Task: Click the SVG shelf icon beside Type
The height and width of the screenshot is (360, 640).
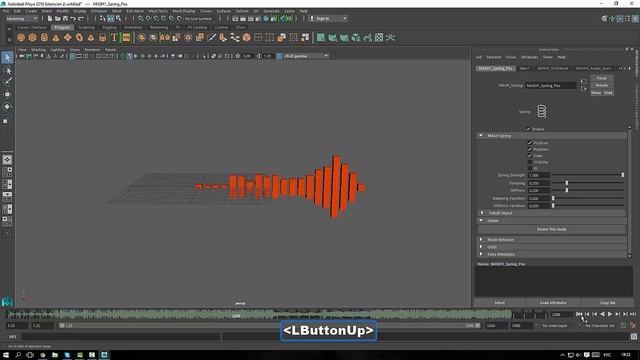Action: pyautogui.click(x=126, y=38)
